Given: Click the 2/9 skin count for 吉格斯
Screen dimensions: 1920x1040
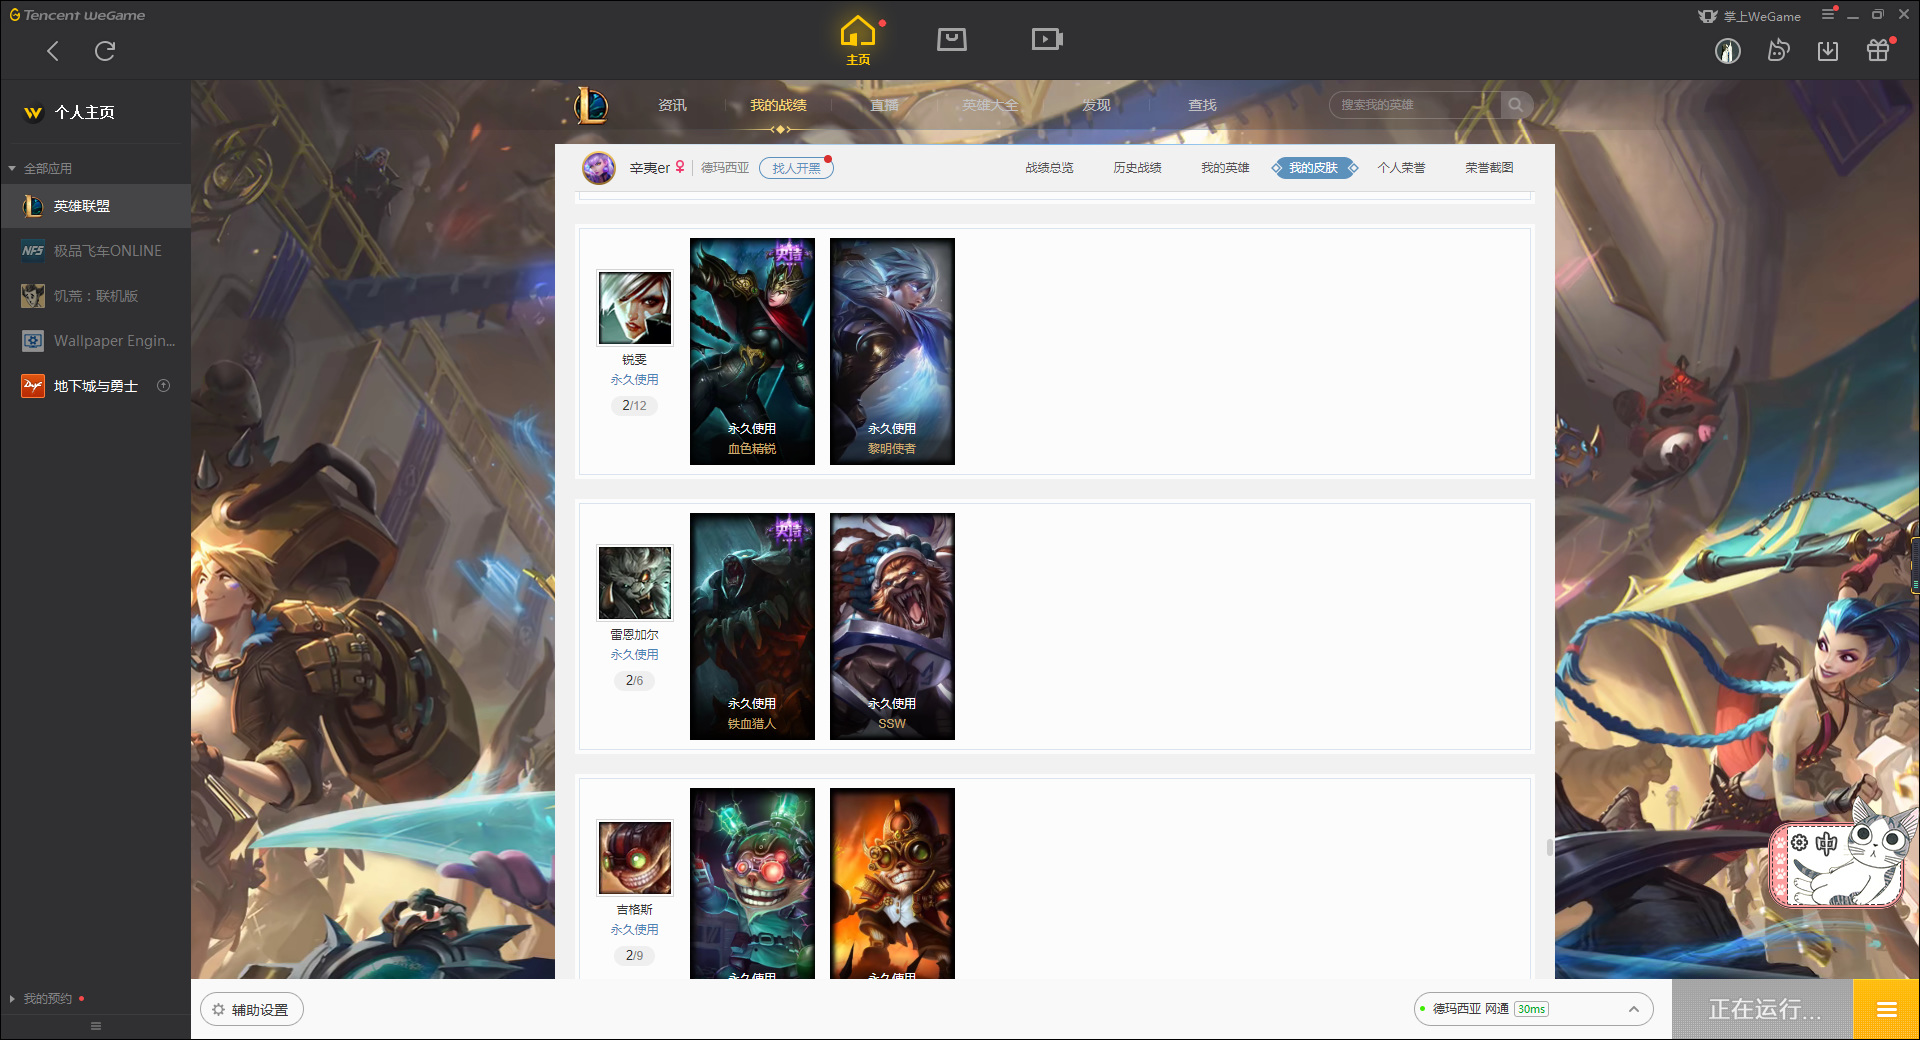Looking at the screenshot, I should click(x=634, y=955).
